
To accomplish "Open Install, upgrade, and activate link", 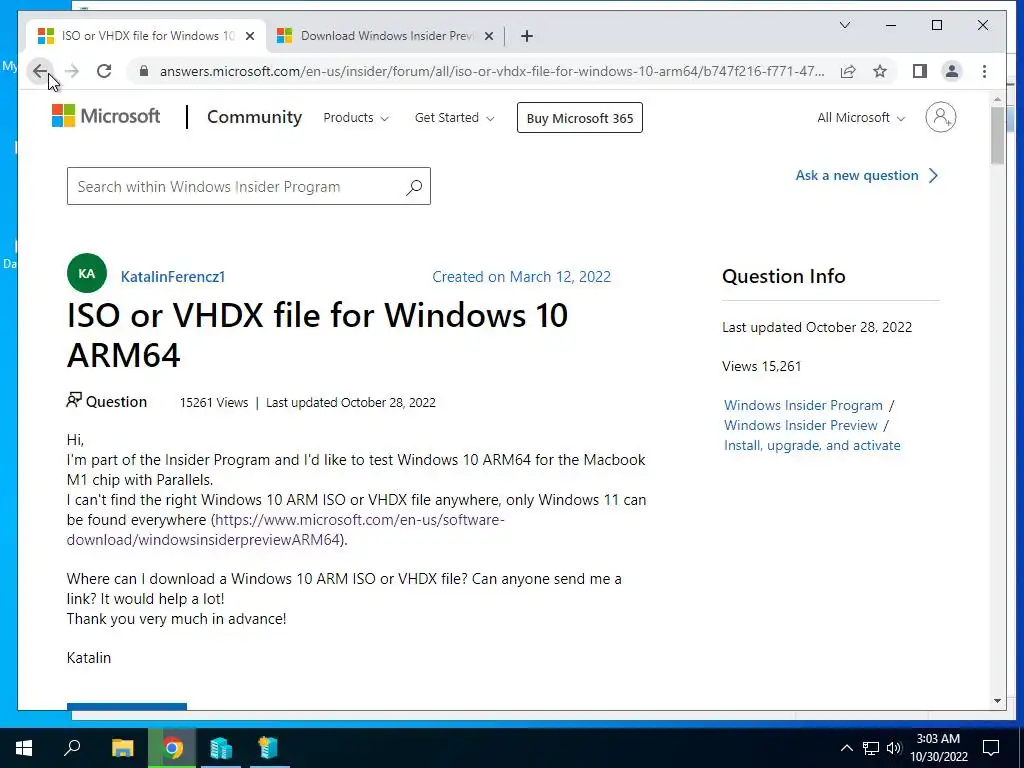I will click(812, 445).
